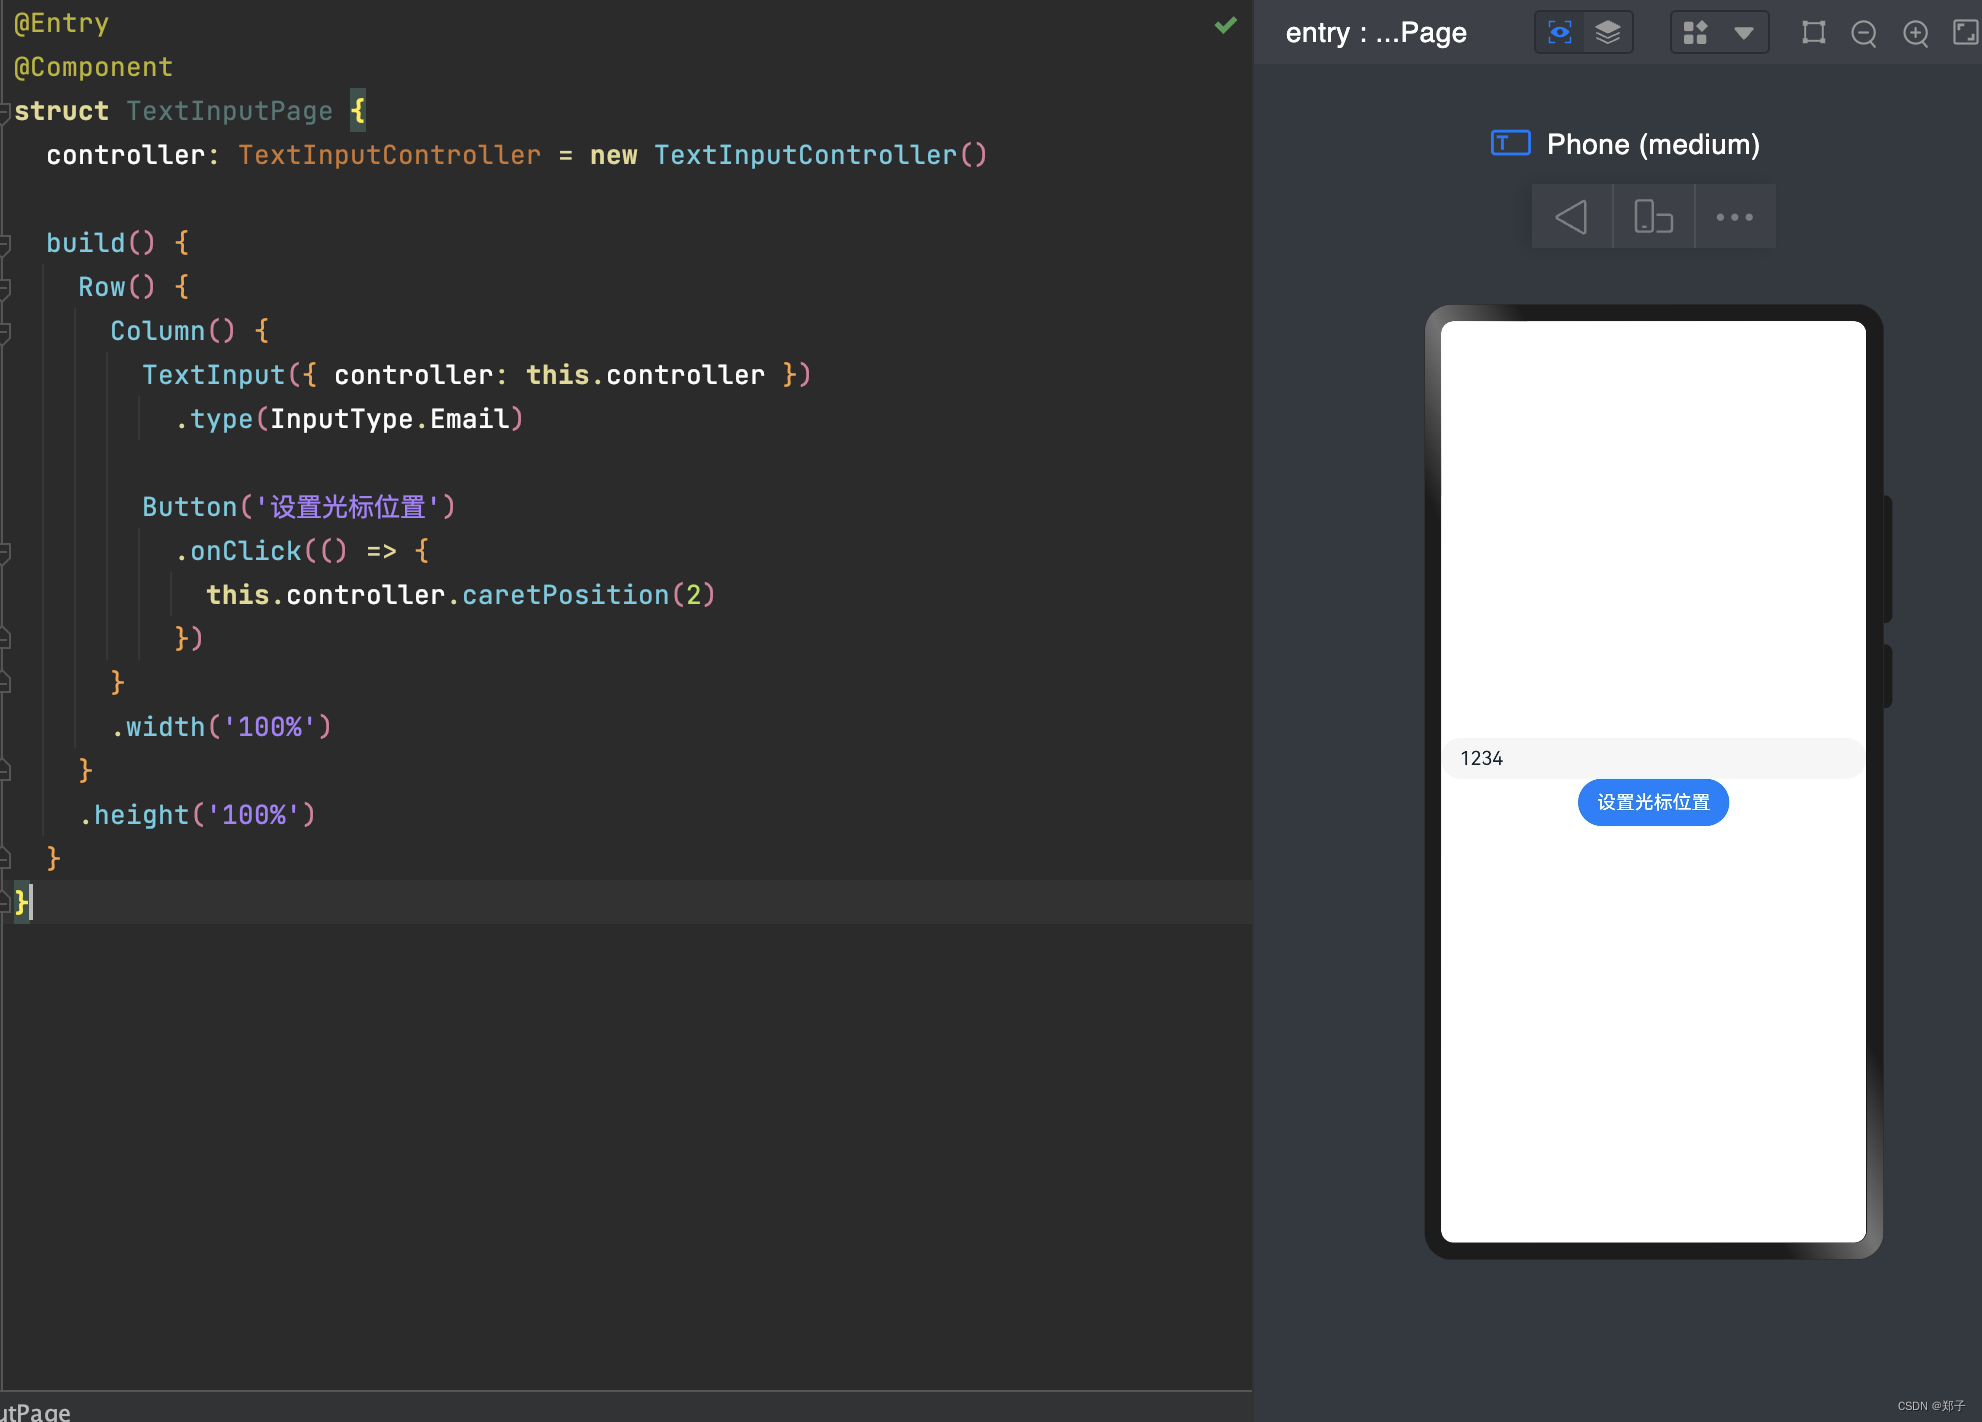Click the 设置光标位置 button in preview

[x=1653, y=802]
